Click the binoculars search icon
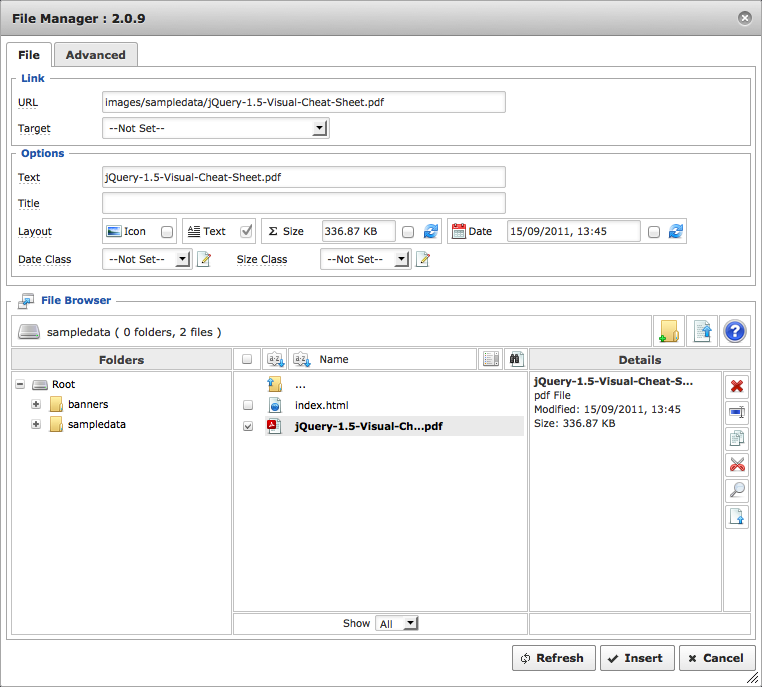 [516, 360]
